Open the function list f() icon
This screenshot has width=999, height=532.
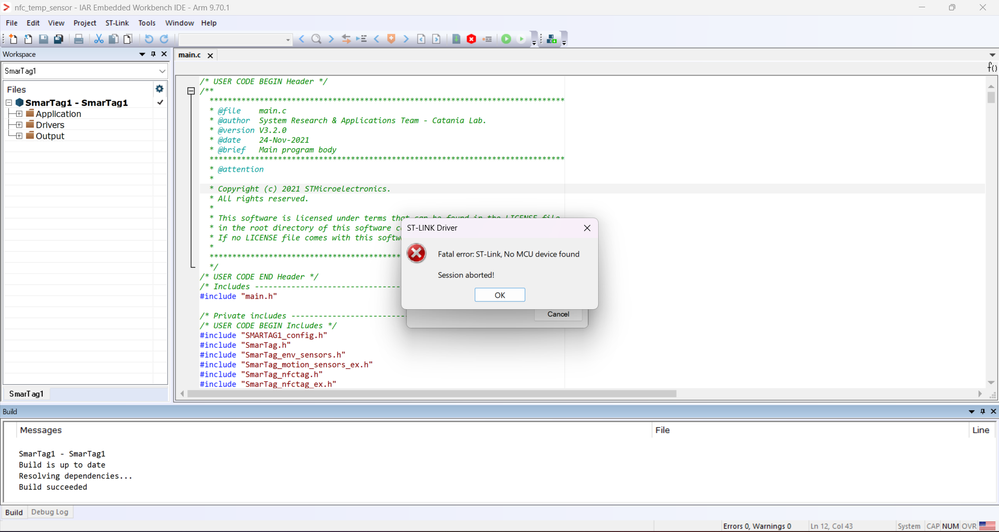tap(992, 67)
